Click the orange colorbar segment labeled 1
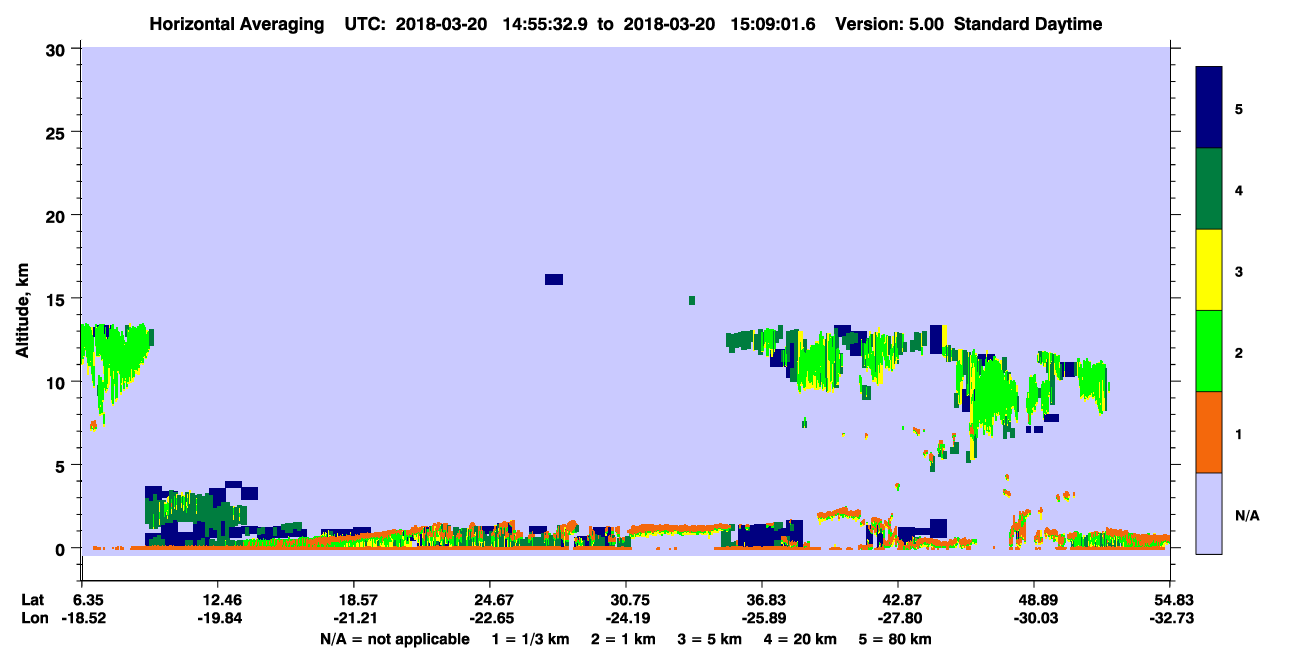 pyautogui.click(x=1209, y=432)
